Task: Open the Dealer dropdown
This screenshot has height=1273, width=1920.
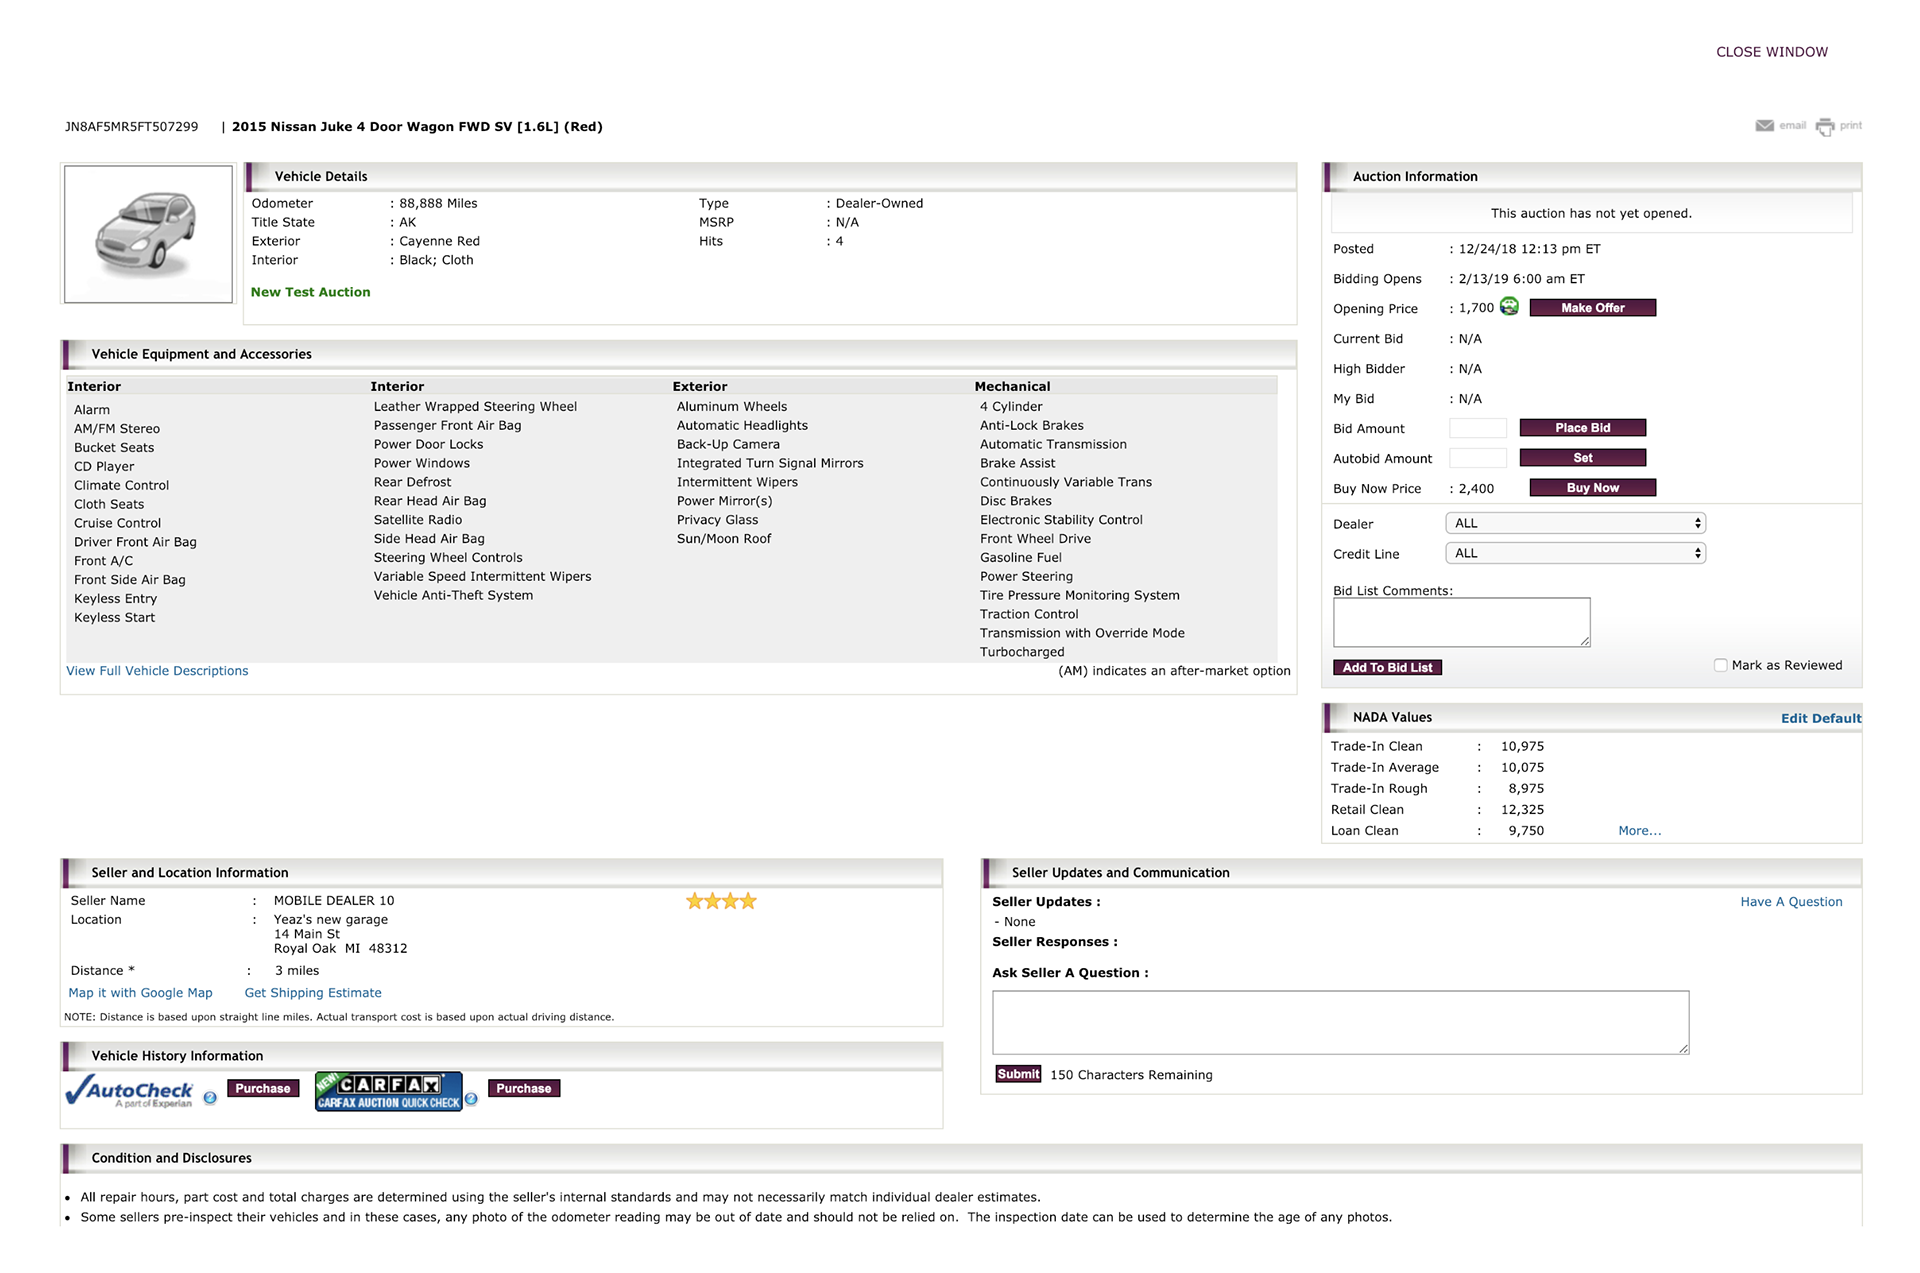Action: point(1575,523)
